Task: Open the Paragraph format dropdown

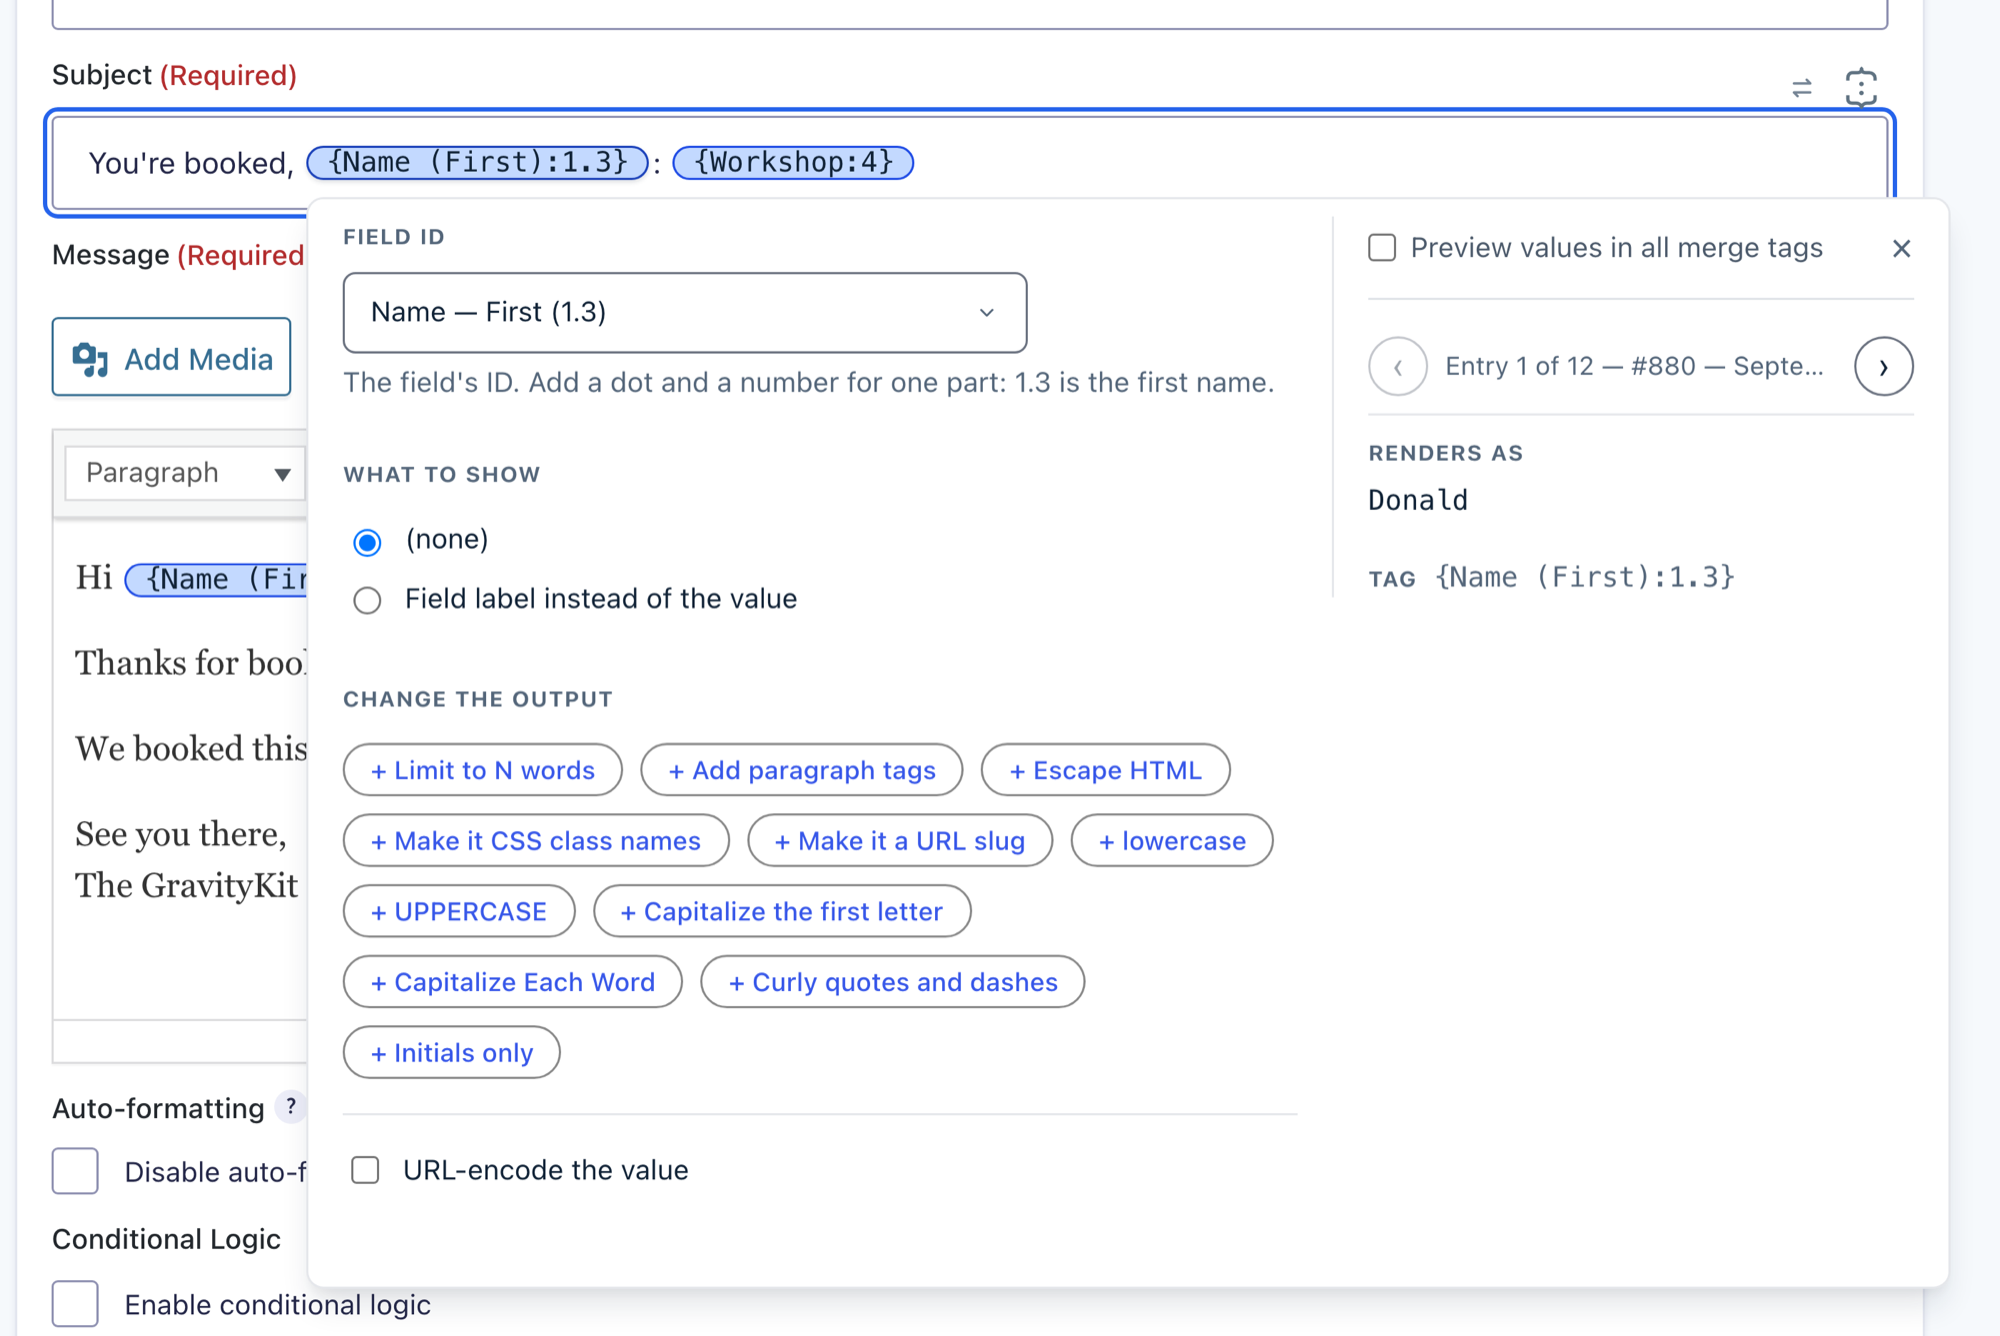Action: [x=185, y=473]
